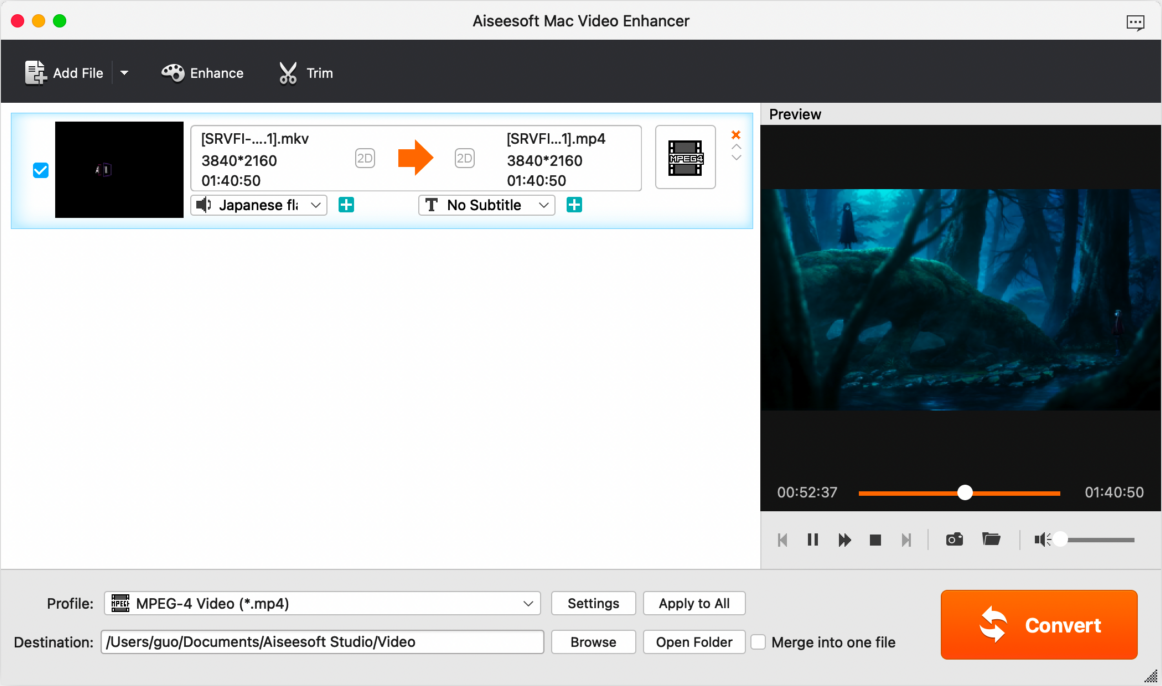The image size is (1162, 686).
Task: Fast forward the preview
Action: point(844,540)
